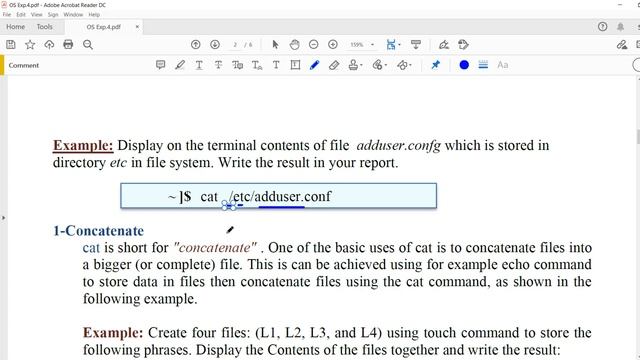Click the 'cat /etc/adduser.conf' command text

[x=266, y=196]
